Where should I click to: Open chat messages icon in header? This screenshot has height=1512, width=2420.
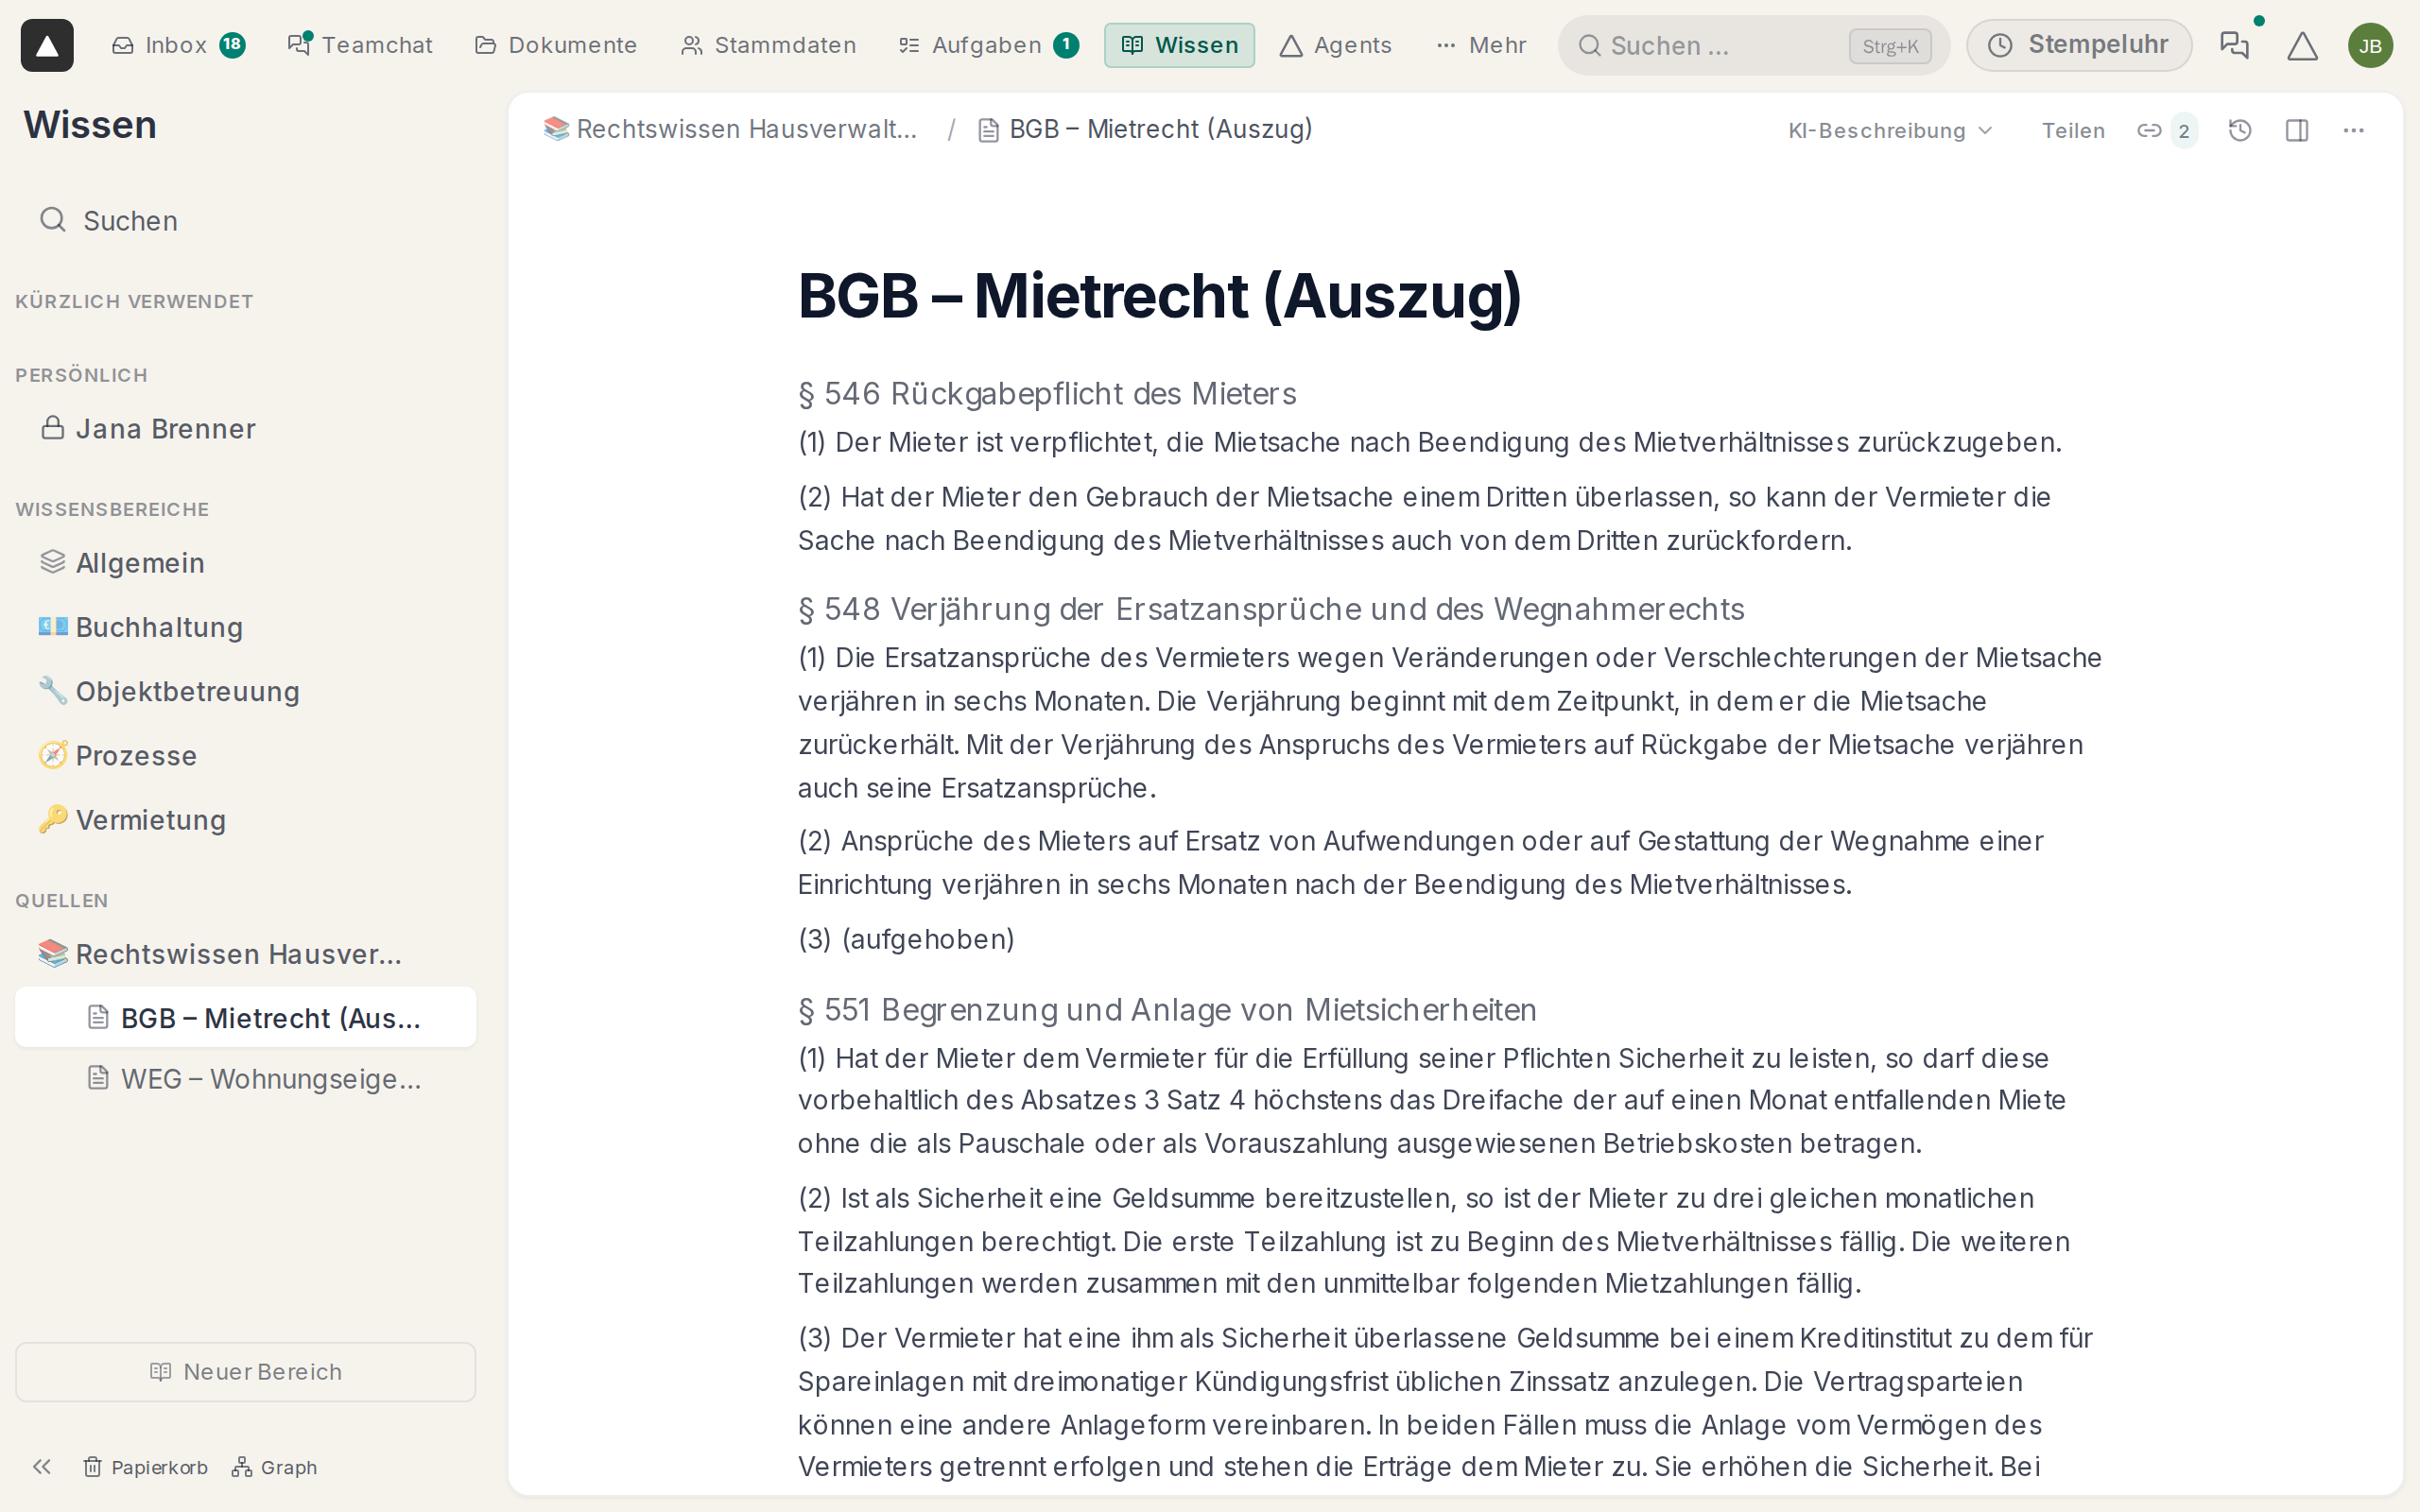click(x=2234, y=45)
